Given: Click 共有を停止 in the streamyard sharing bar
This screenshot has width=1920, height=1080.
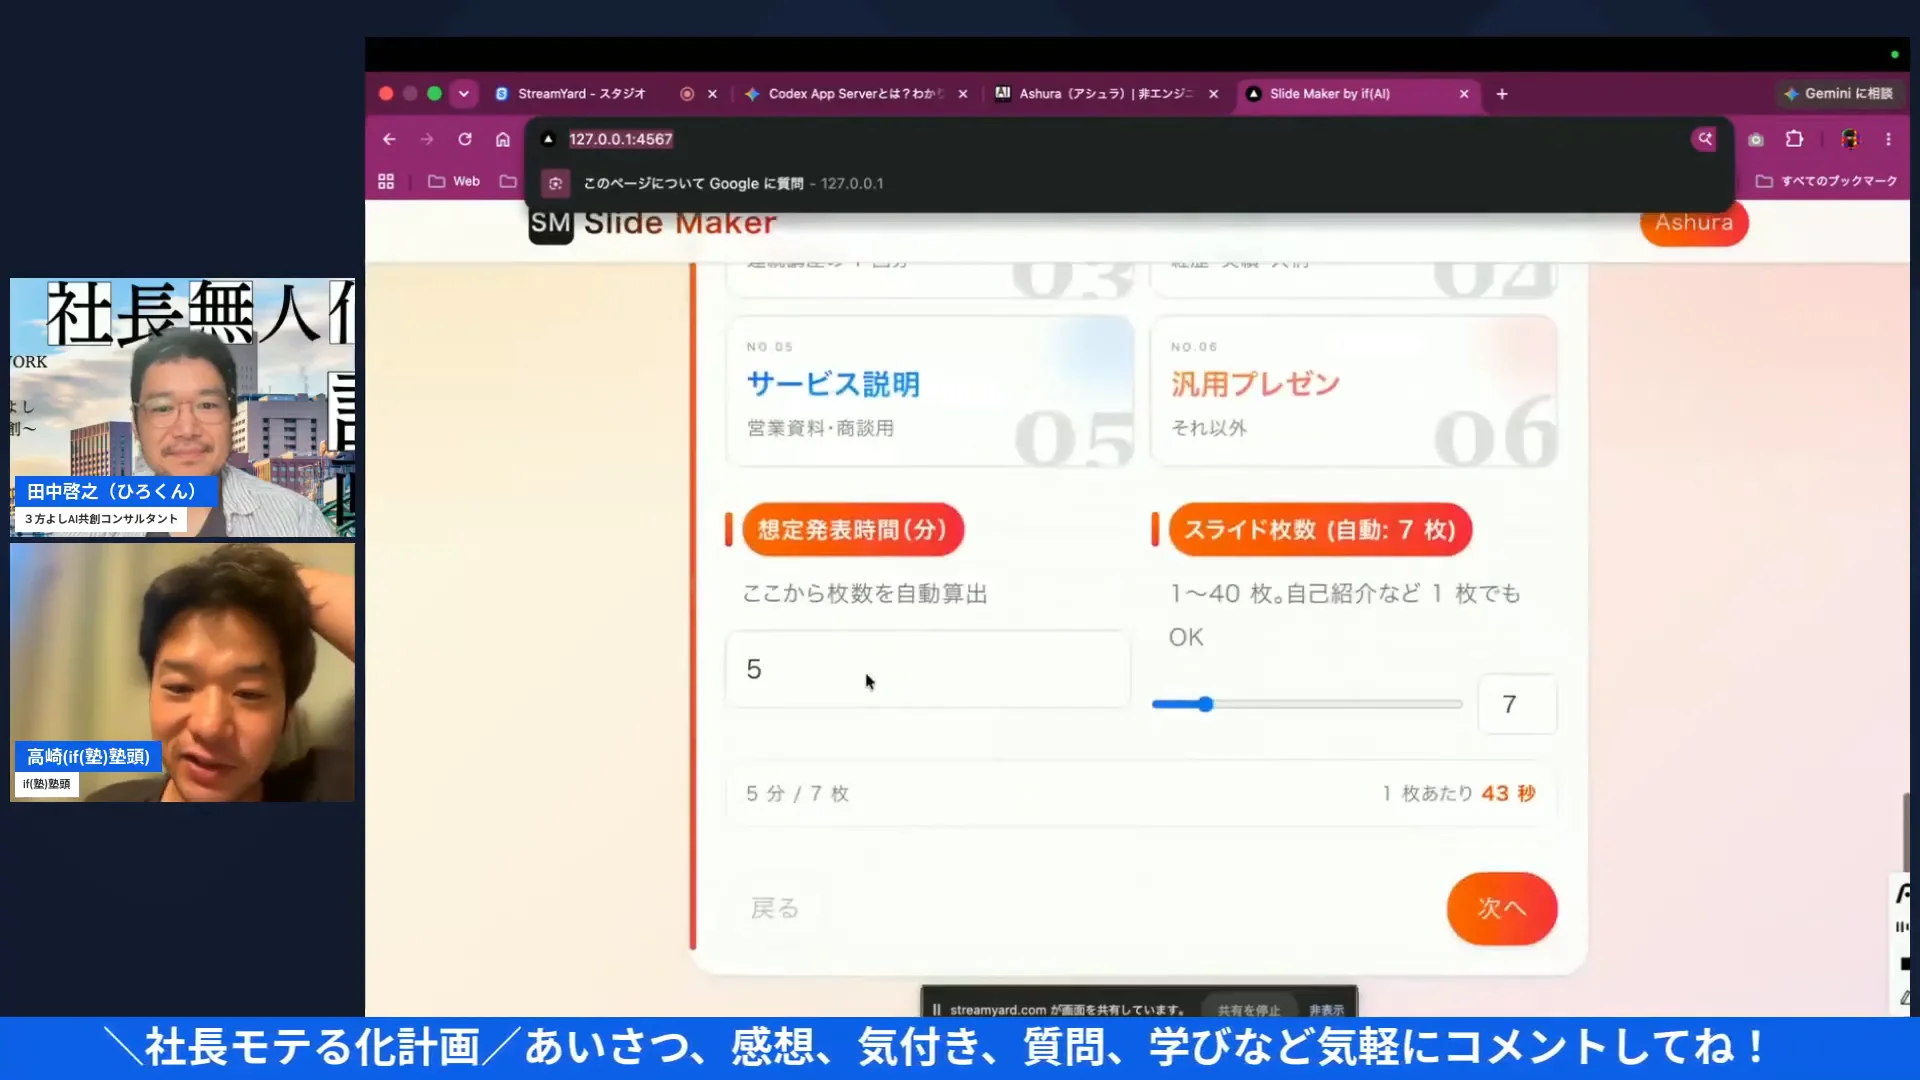Looking at the screenshot, I should pos(1249,1010).
